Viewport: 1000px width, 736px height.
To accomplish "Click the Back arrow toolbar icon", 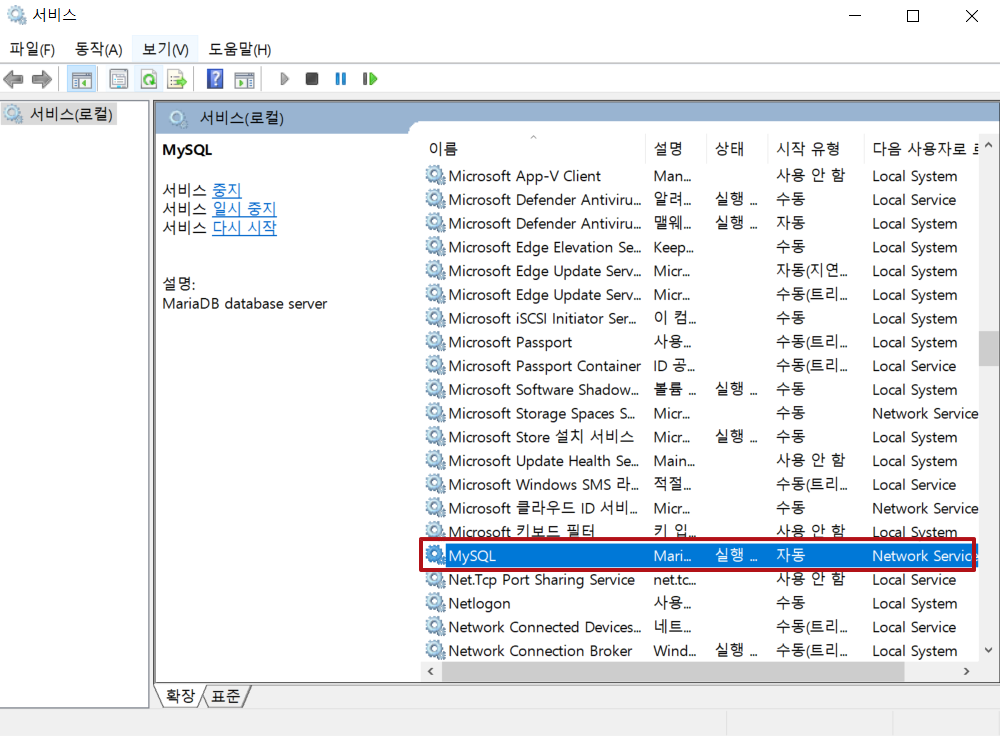I will point(13,79).
